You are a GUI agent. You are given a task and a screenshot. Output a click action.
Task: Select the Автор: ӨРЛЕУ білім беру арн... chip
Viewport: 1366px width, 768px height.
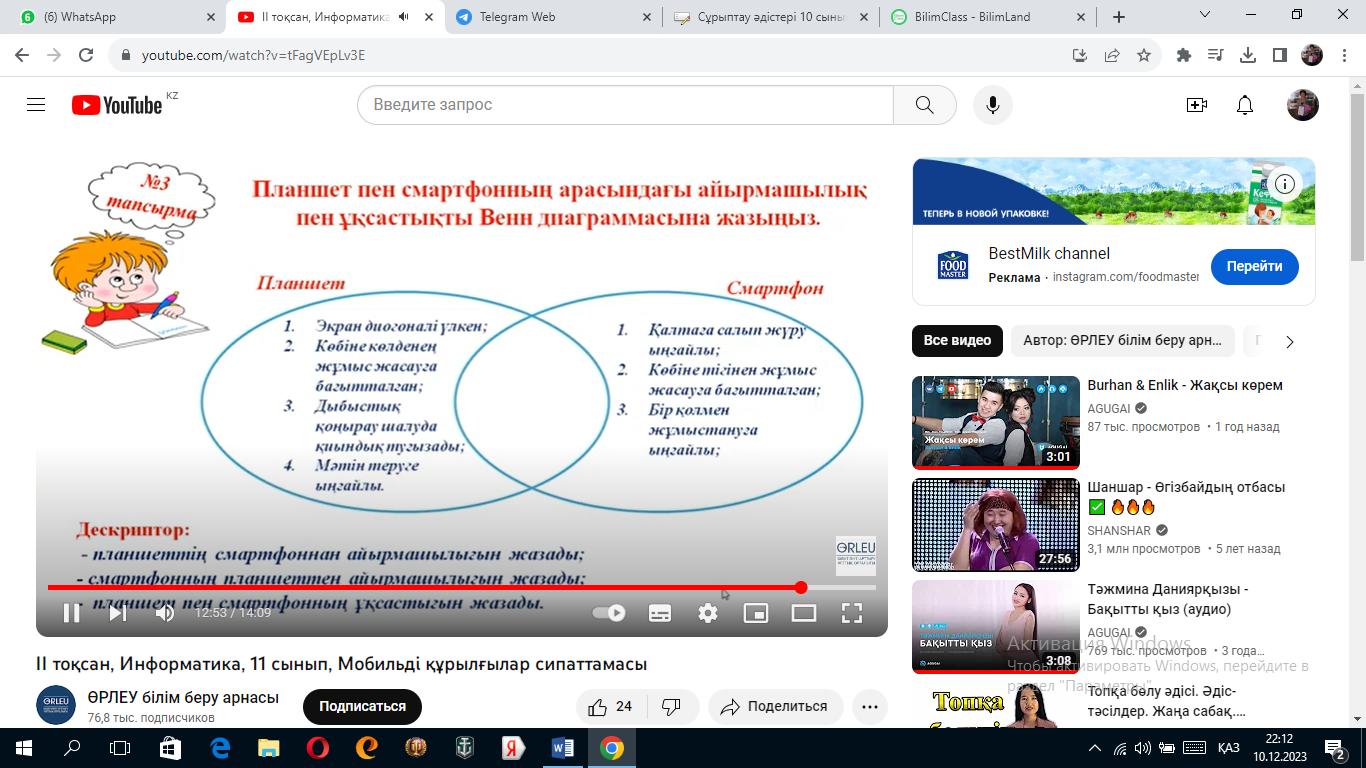tap(1123, 341)
